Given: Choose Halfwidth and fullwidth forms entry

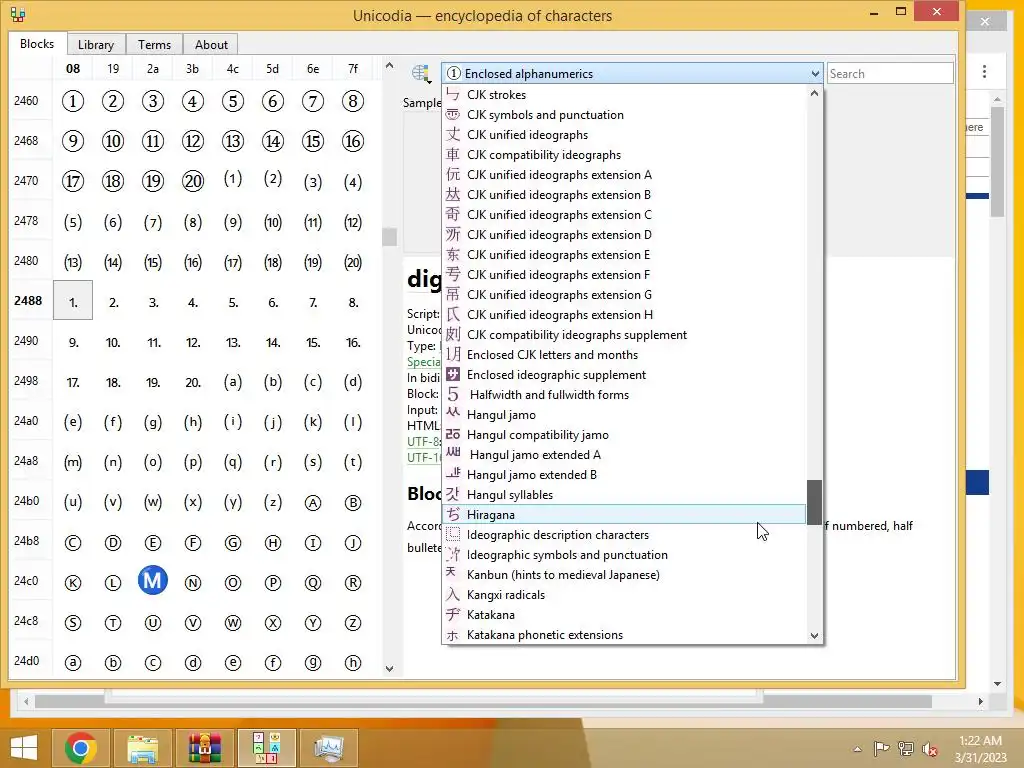Looking at the screenshot, I should tap(624, 395).
